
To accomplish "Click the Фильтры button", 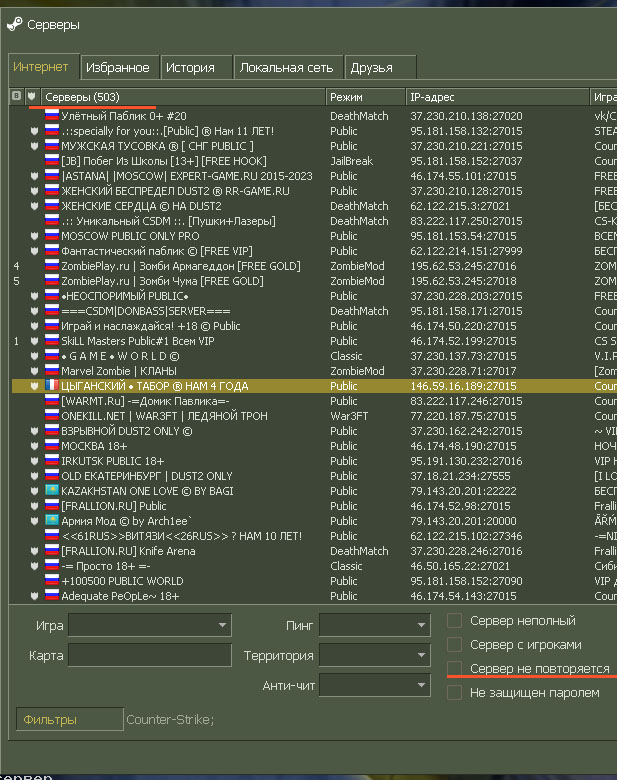I will tap(70, 719).
